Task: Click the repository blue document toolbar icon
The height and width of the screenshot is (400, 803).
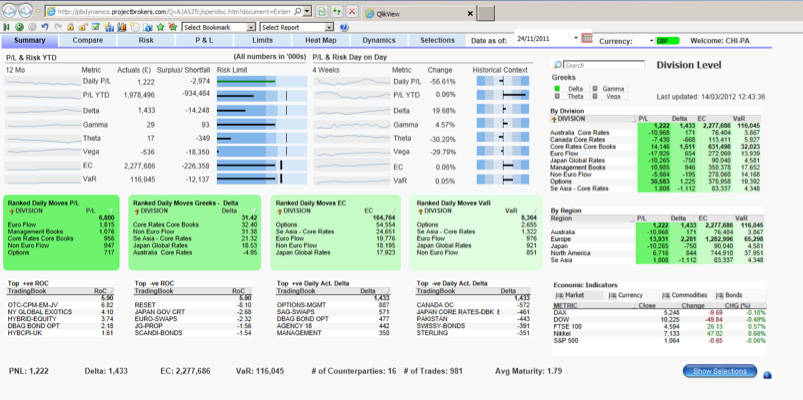Action: tap(147, 27)
